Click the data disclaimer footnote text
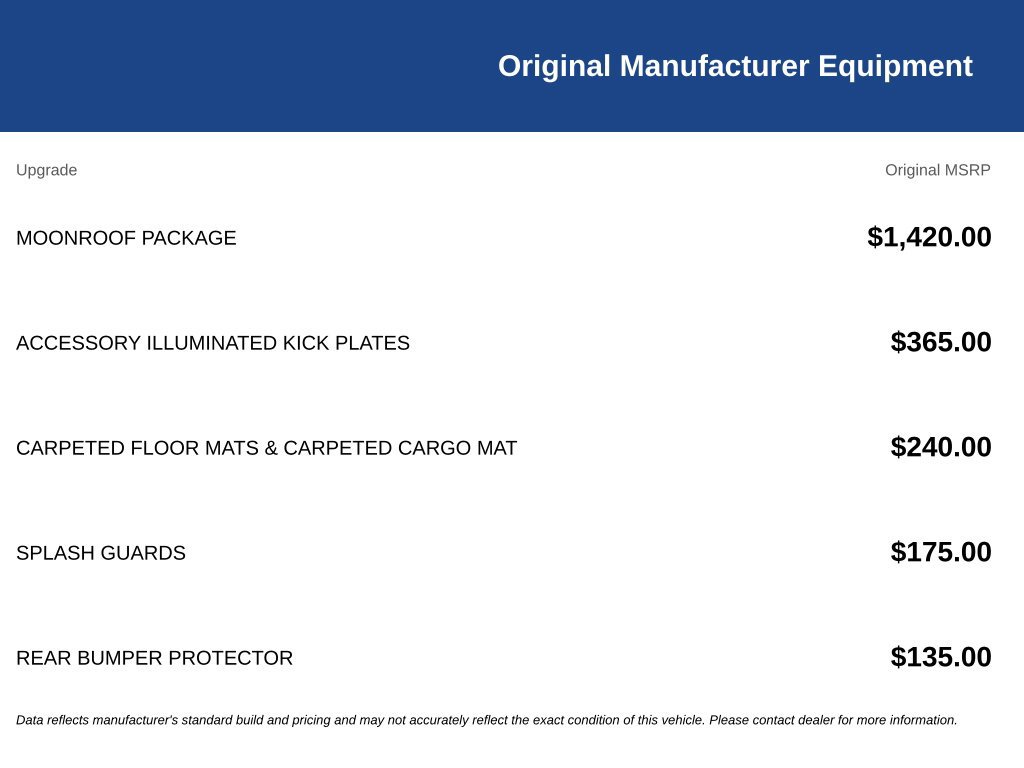This screenshot has width=1024, height=768. [487, 720]
